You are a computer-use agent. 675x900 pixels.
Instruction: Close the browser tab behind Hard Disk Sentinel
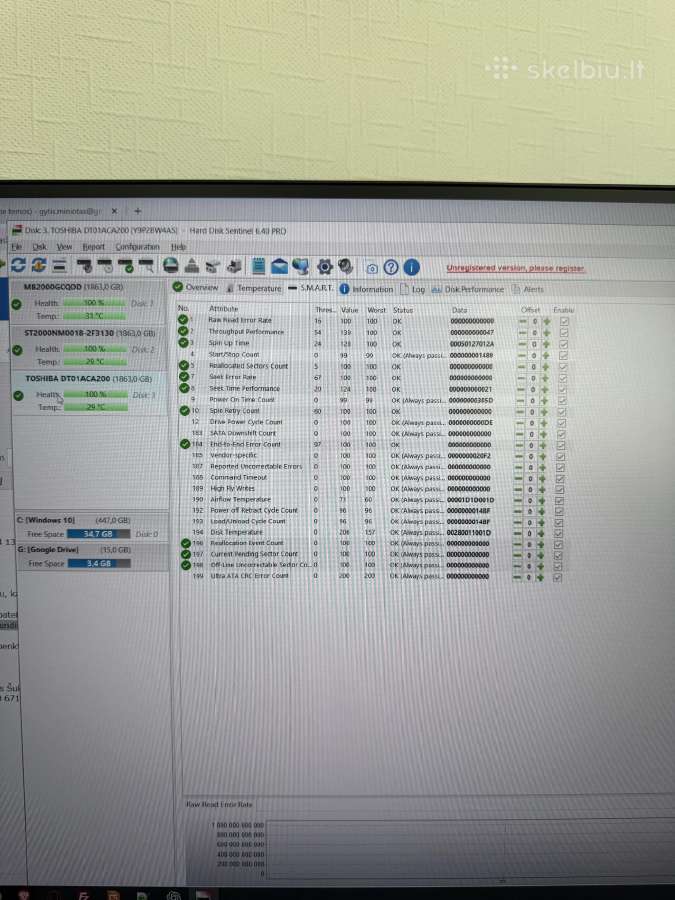coord(114,211)
